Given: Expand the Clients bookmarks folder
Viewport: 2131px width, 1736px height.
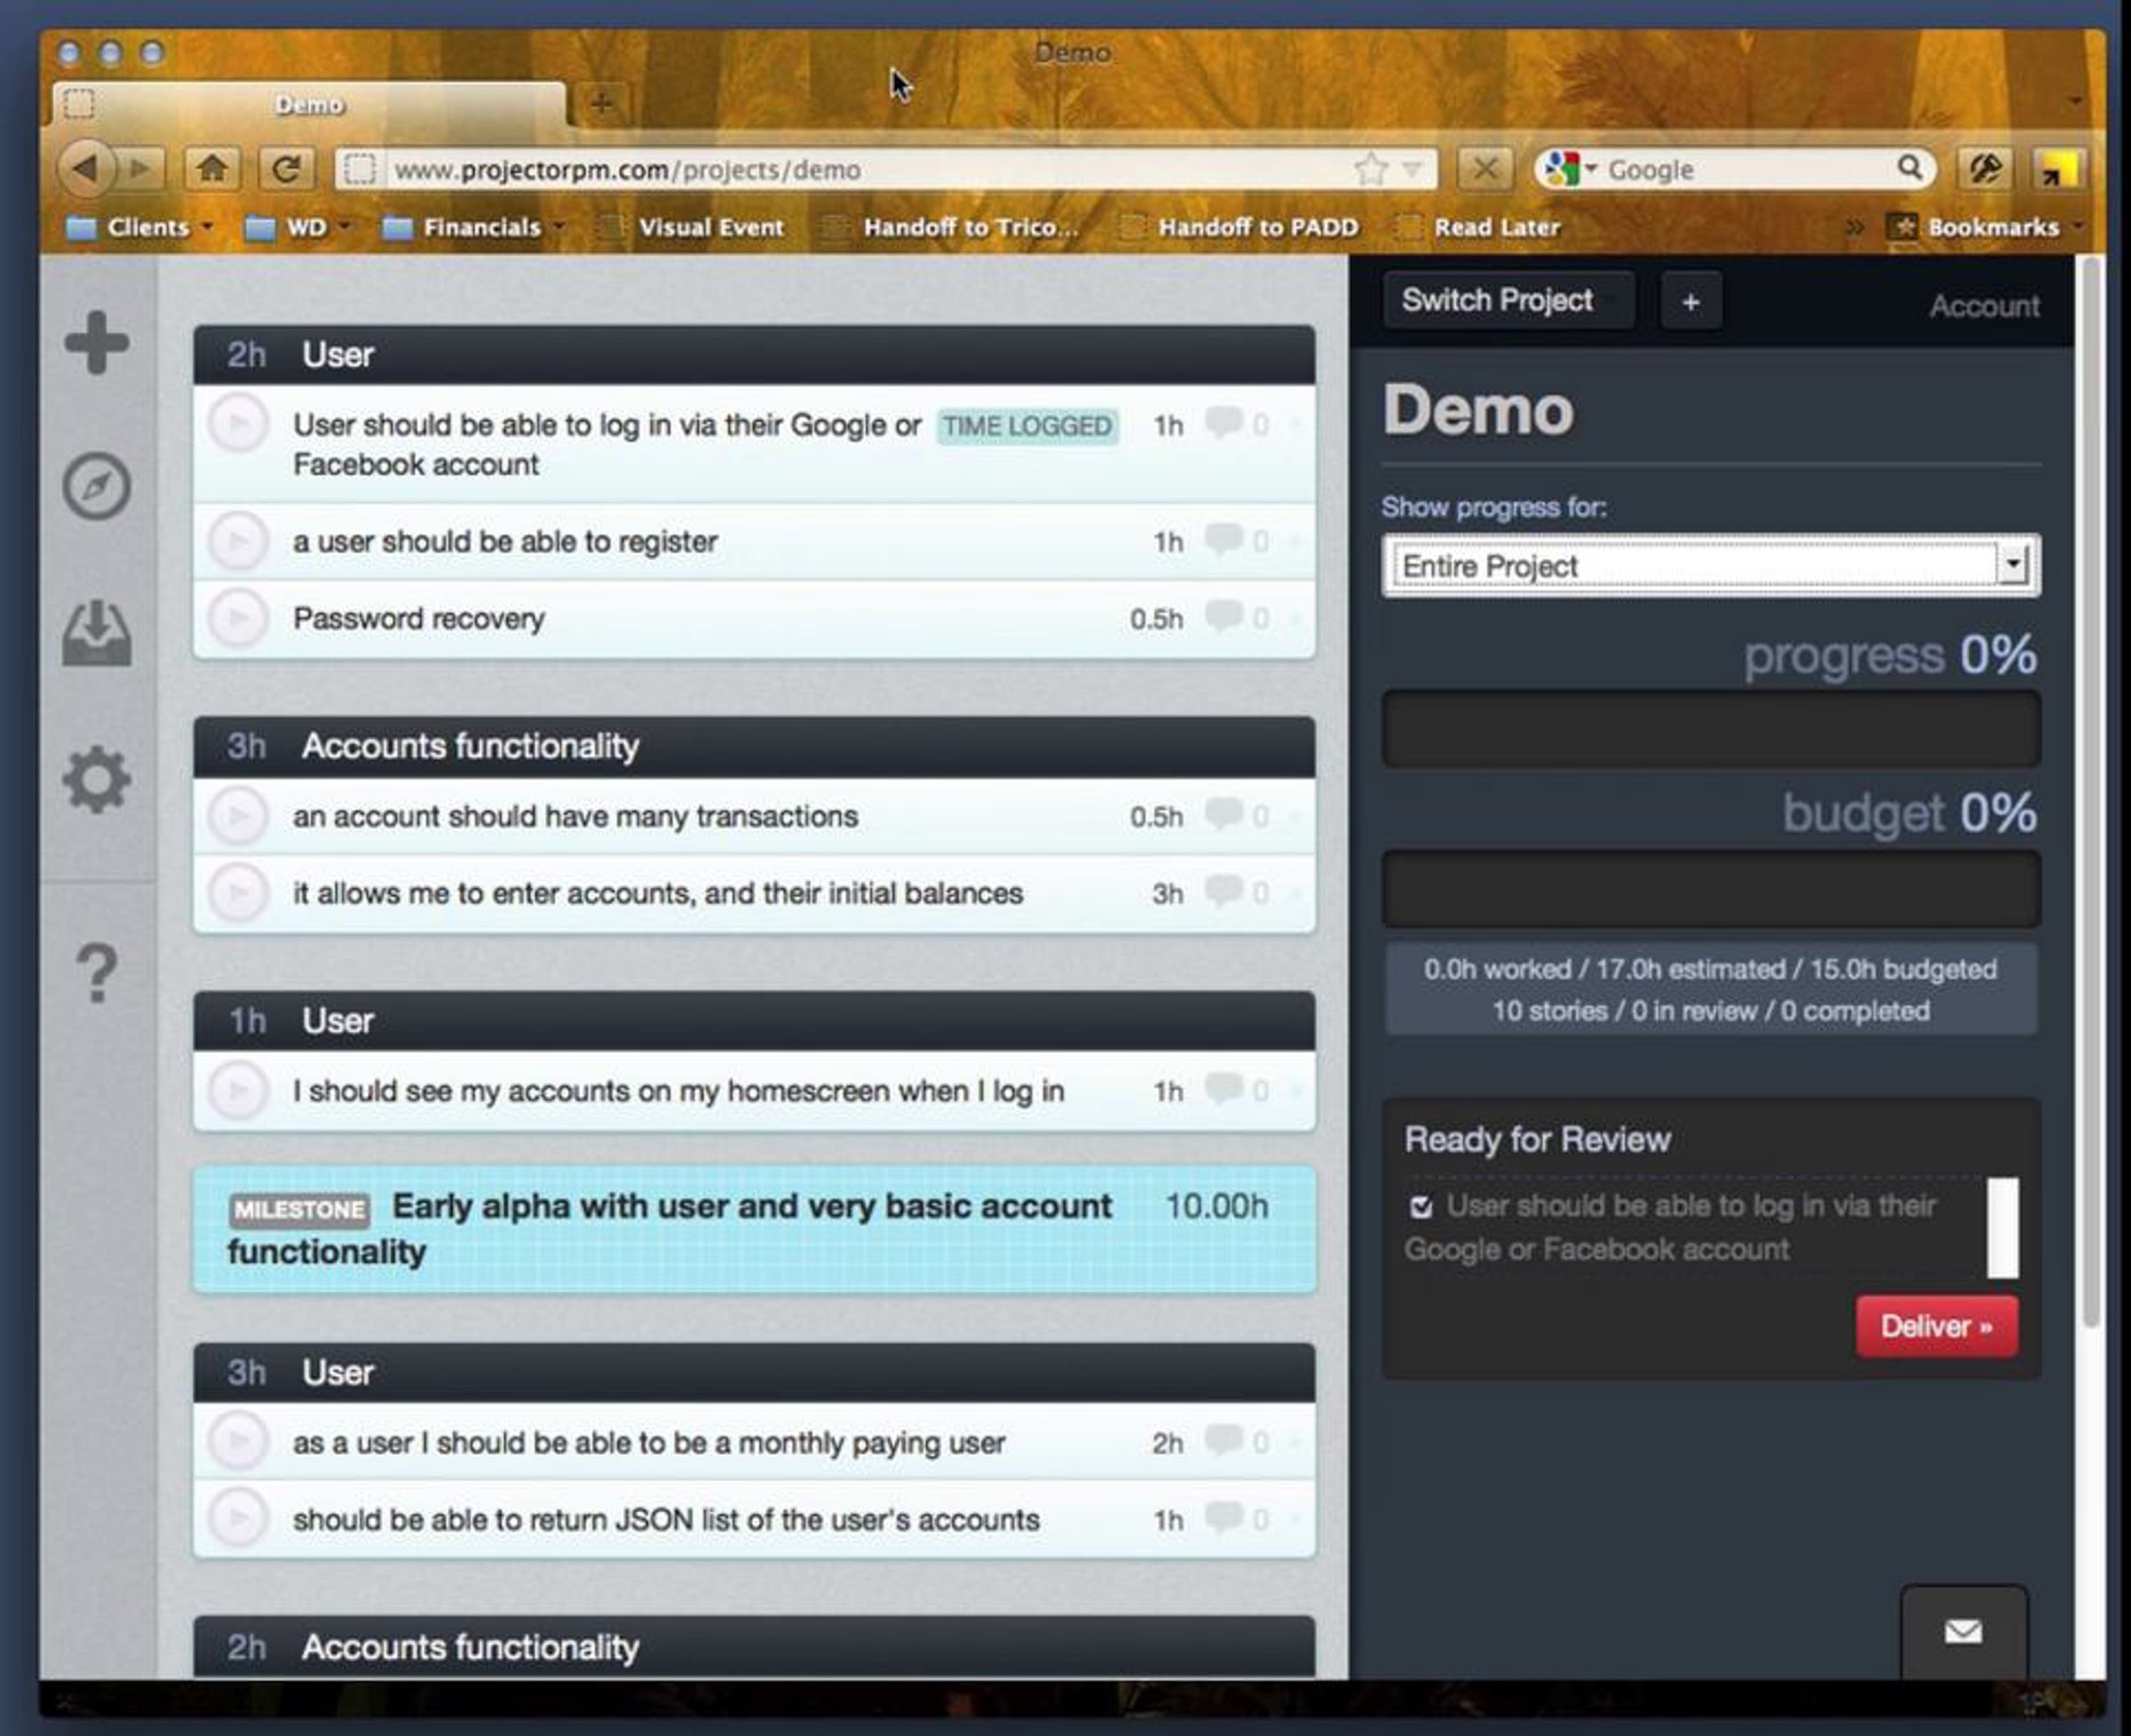Looking at the screenshot, I should pyautogui.click(x=138, y=228).
